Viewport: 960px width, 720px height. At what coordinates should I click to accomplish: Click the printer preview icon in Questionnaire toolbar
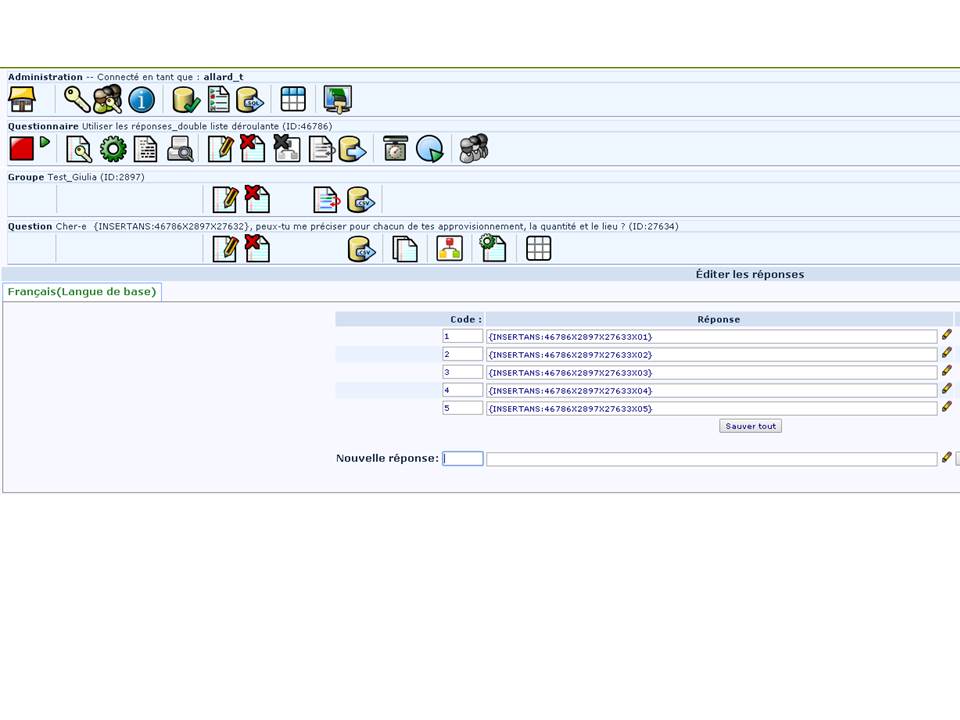point(180,149)
